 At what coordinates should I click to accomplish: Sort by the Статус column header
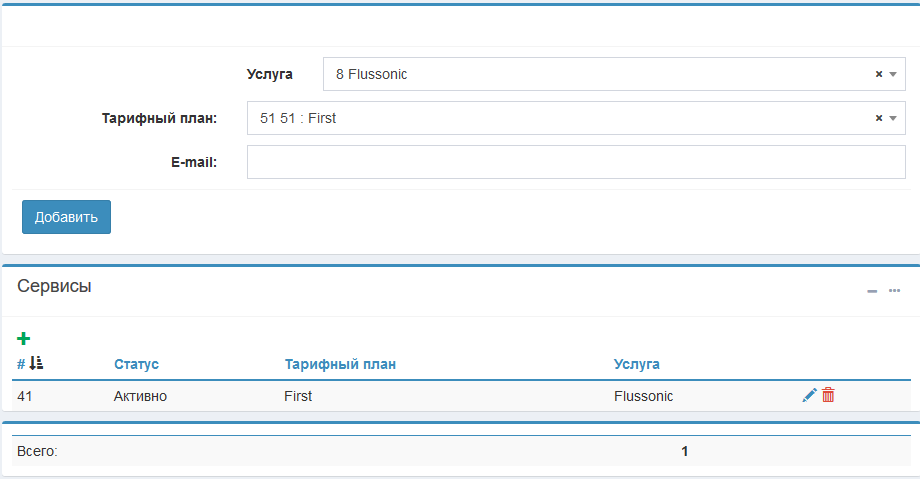[x=136, y=364]
